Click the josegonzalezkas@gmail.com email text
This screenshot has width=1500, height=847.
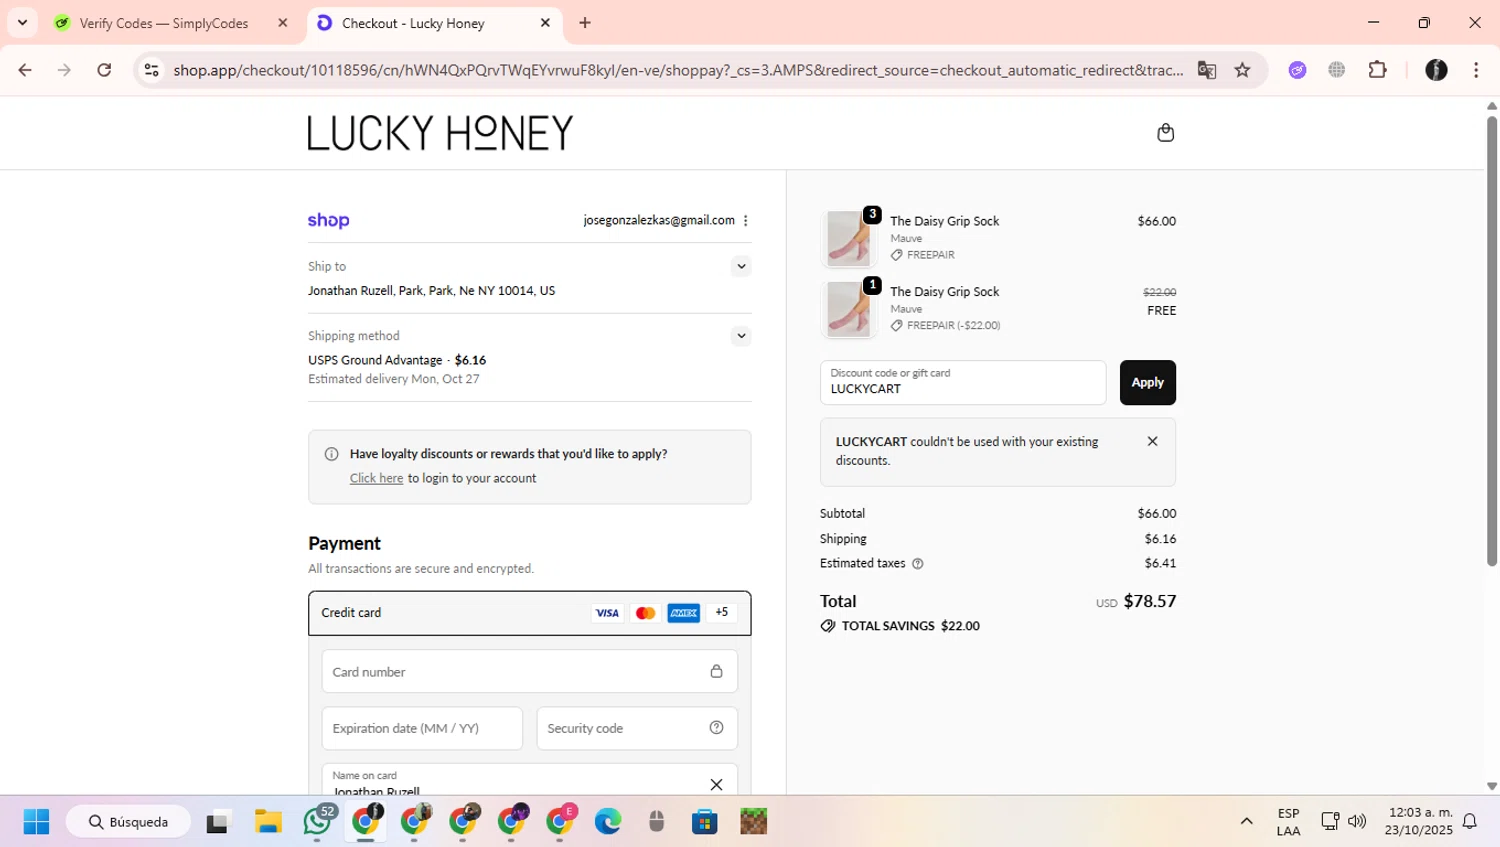(659, 221)
